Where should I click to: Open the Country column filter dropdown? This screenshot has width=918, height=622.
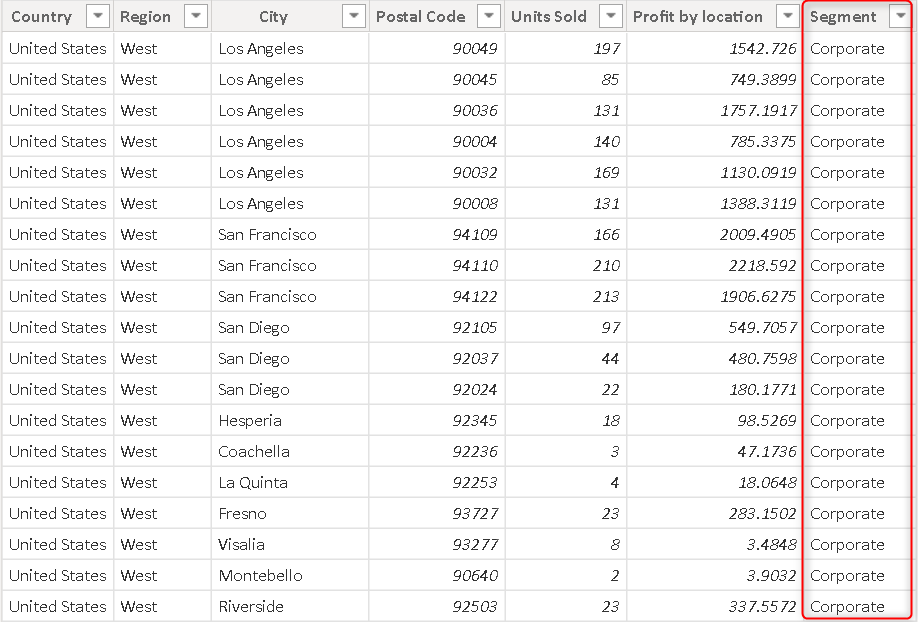tap(97, 16)
